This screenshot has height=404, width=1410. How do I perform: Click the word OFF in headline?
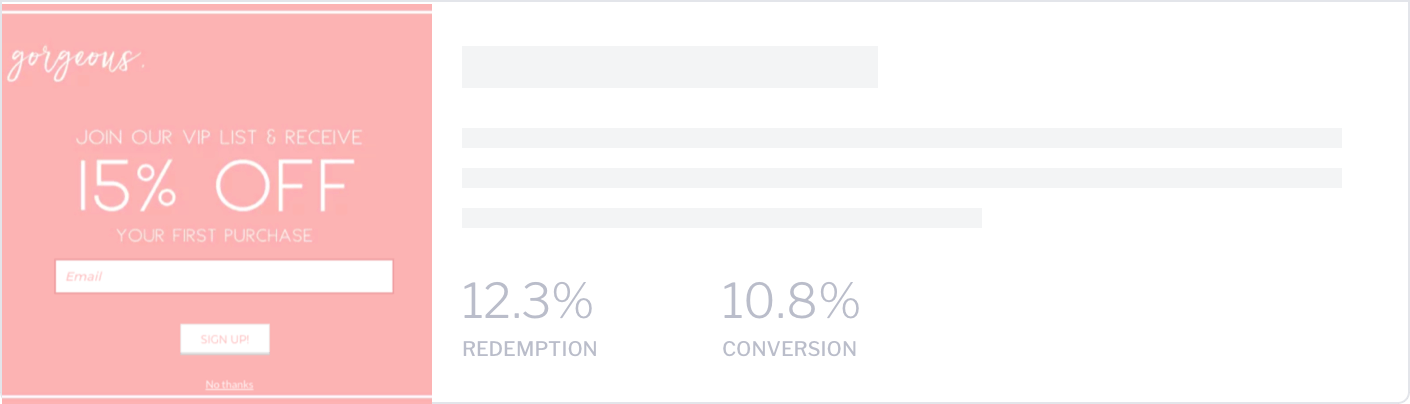[x=284, y=186]
